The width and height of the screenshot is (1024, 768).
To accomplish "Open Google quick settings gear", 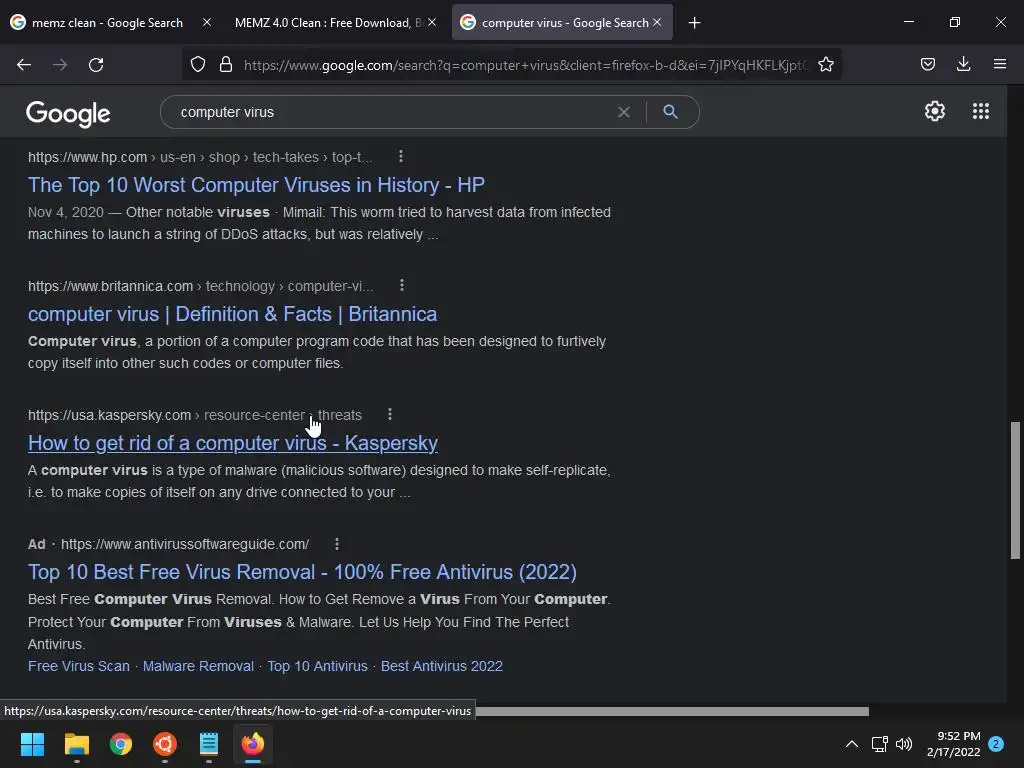I will (935, 111).
